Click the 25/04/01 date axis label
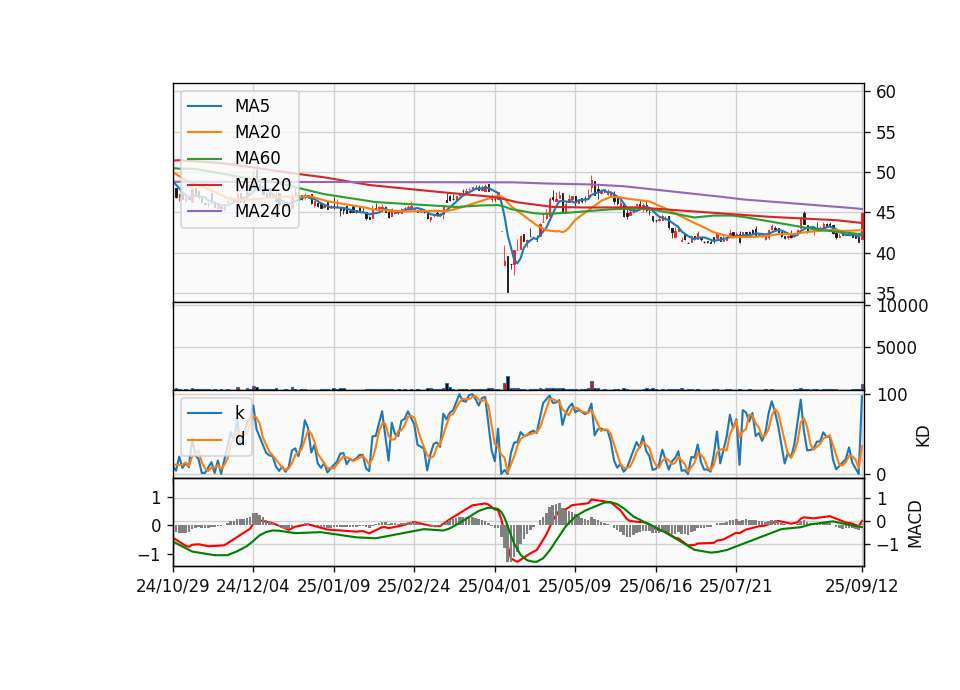 pos(495,586)
